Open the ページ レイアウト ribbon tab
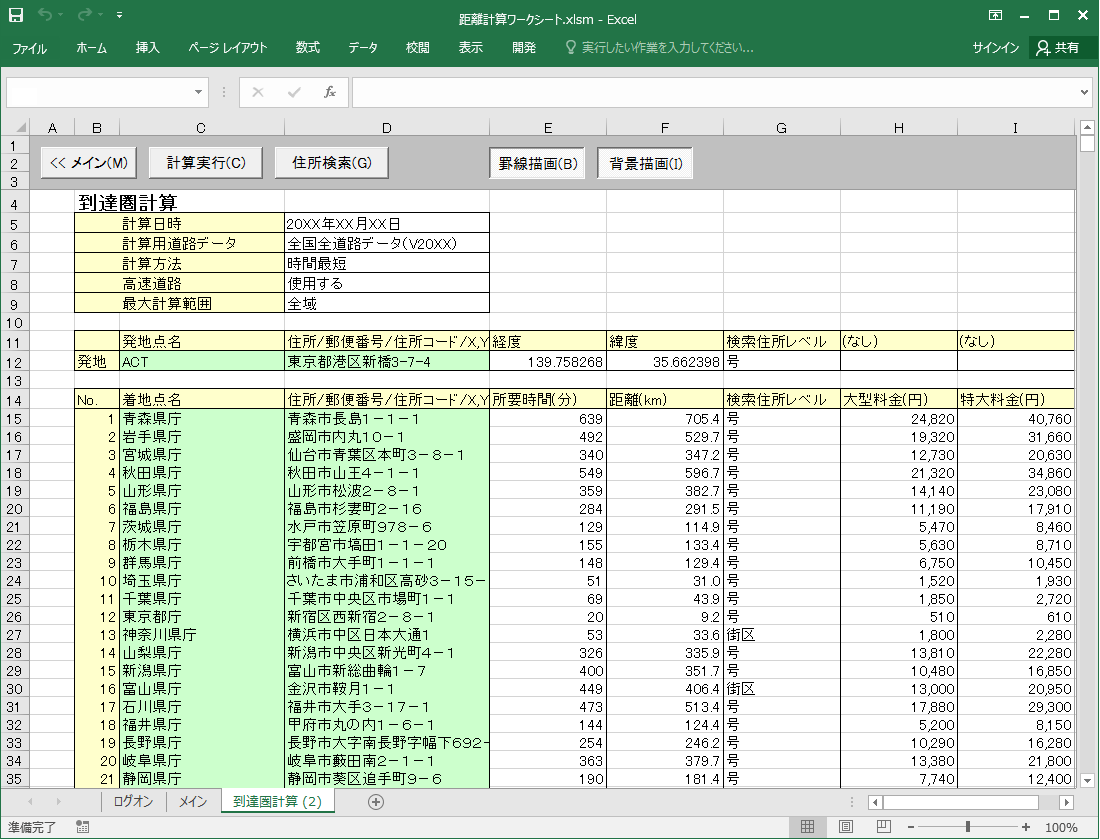This screenshot has height=840, width=1100. (x=227, y=48)
